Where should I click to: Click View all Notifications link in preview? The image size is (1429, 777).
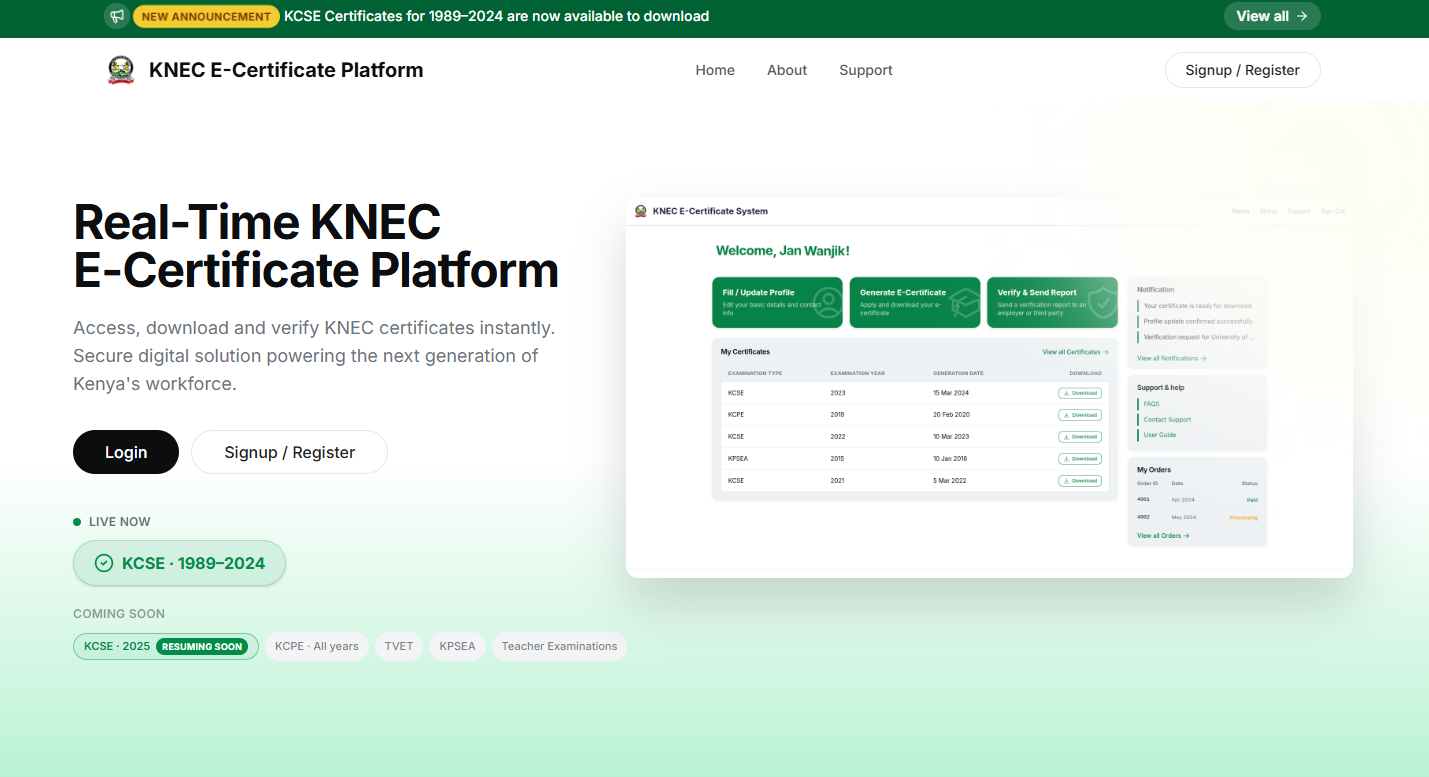coord(1172,358)
